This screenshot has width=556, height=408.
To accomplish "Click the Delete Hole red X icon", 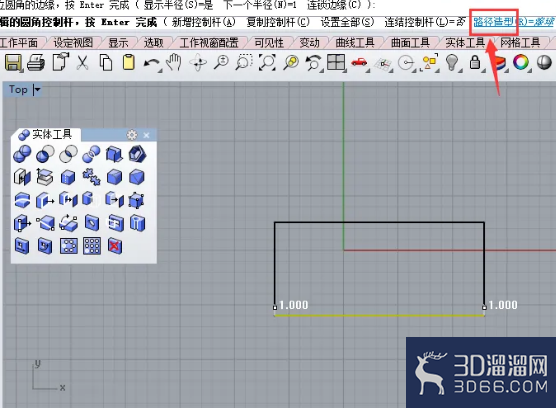I will (x=115, y=246).
